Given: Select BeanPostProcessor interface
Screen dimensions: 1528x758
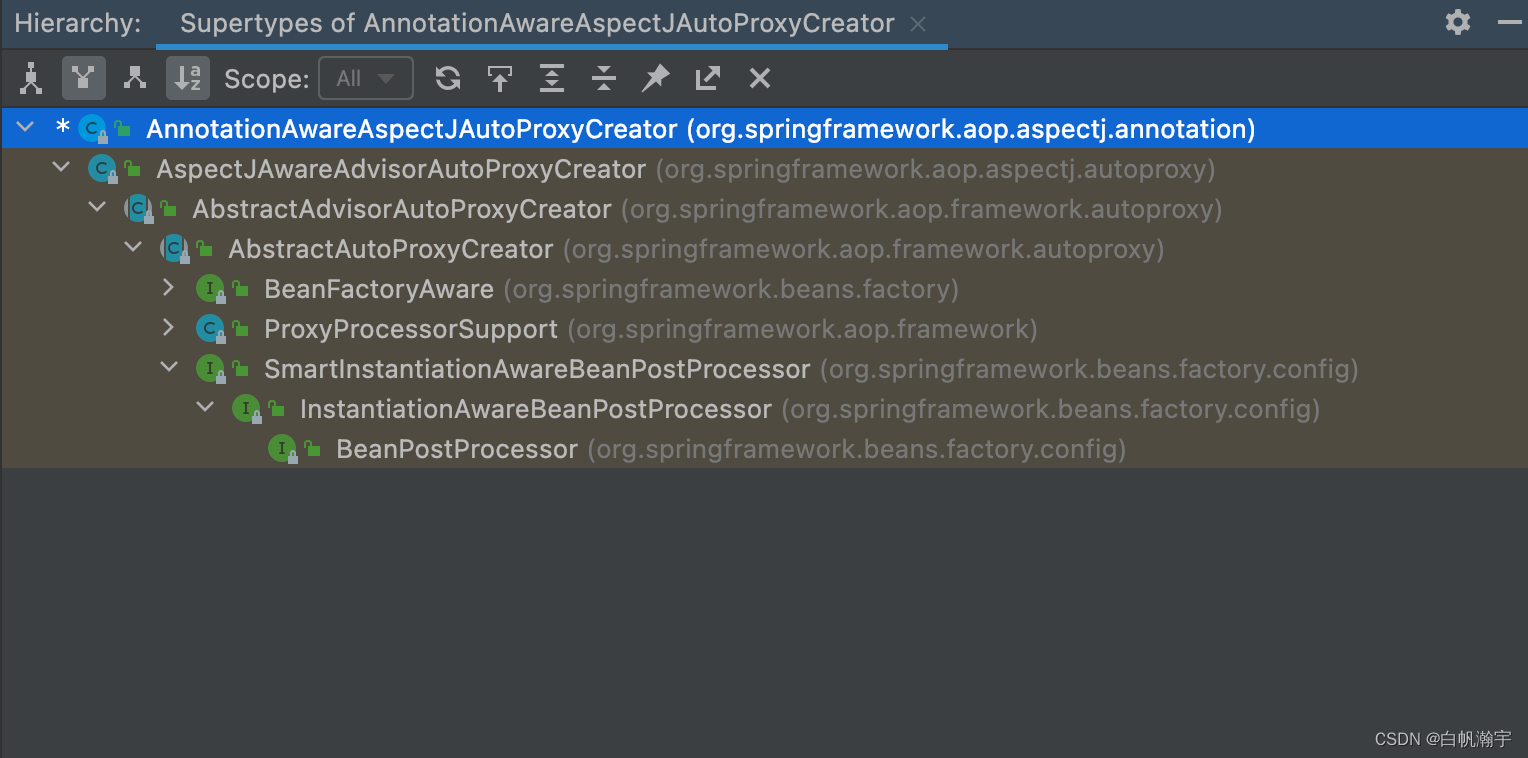Looking at the screenshot, I should (x=457, y=449).
